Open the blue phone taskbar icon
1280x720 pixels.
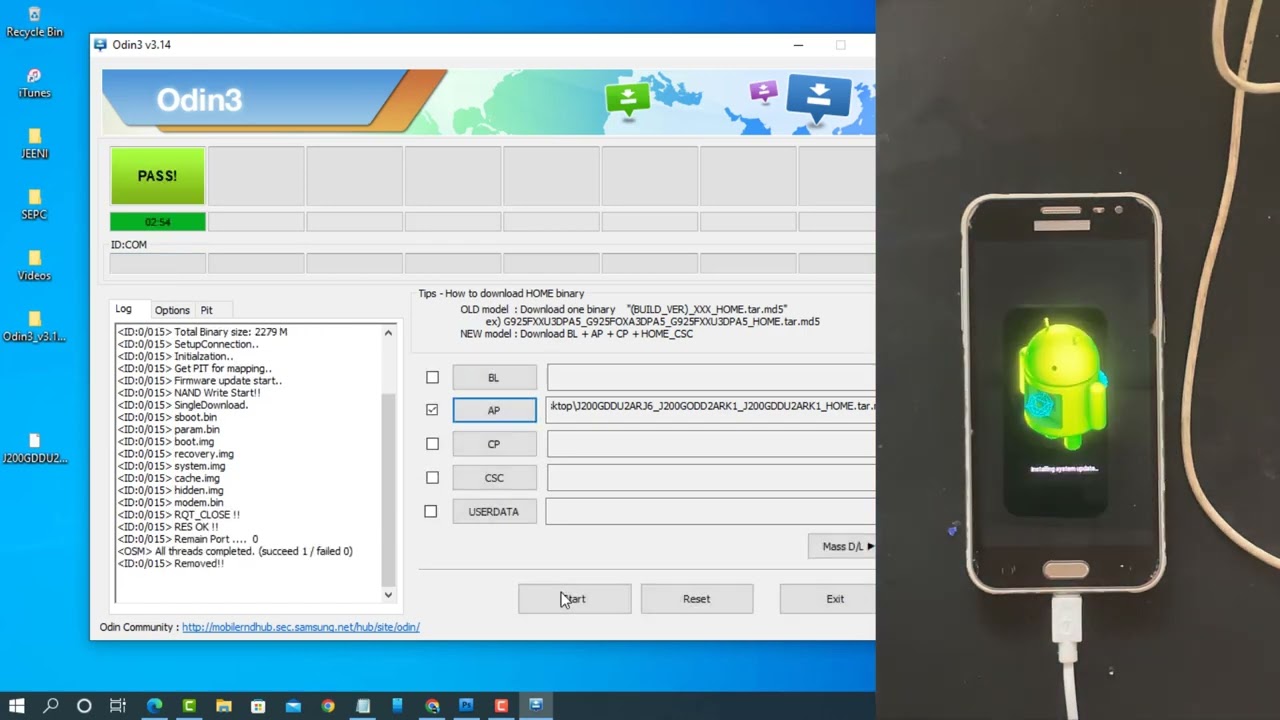397,706
